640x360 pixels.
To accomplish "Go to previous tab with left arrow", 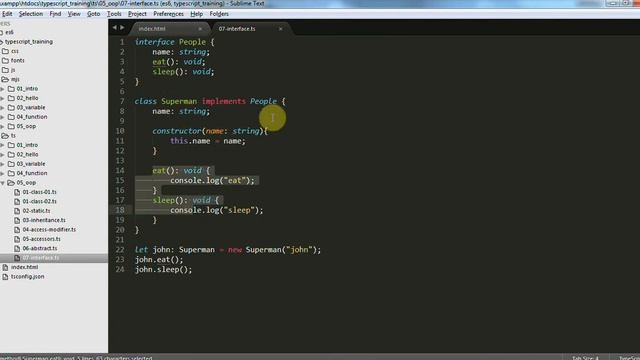I will [x=114, y=27].
